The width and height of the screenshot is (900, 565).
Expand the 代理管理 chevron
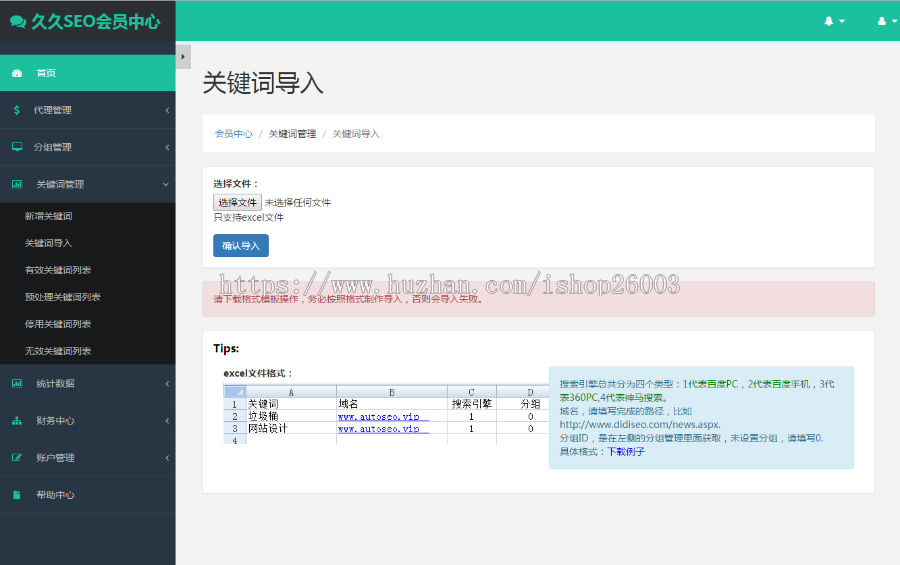(167, 110)
